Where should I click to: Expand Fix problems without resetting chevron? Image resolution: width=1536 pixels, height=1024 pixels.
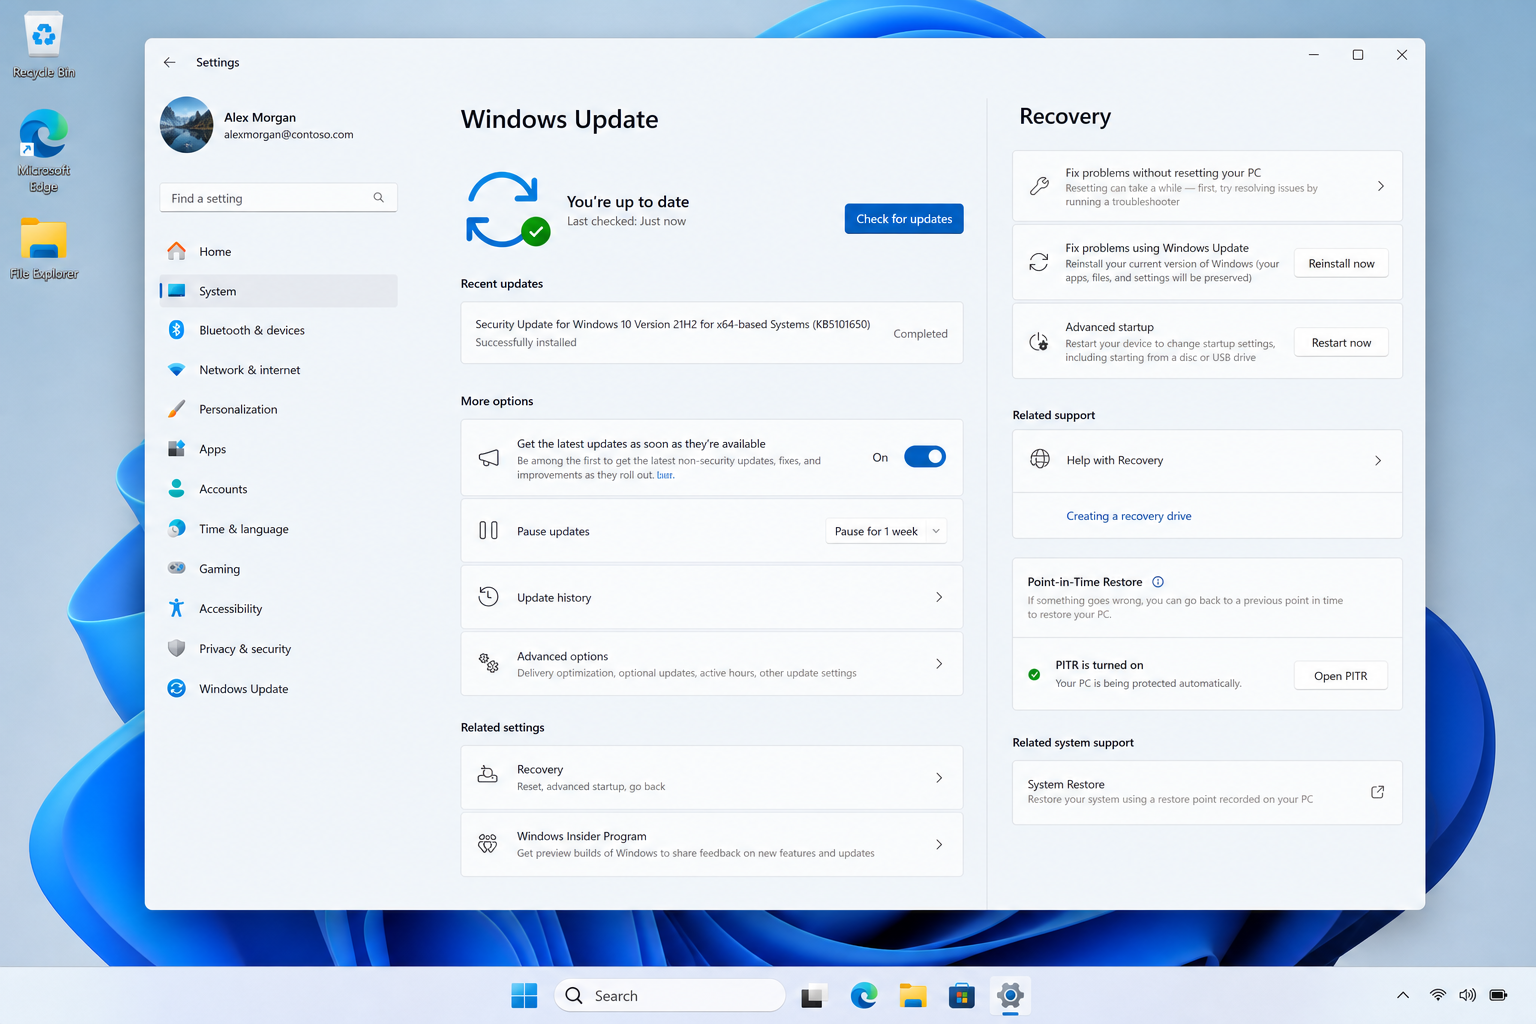(1381, 186)
